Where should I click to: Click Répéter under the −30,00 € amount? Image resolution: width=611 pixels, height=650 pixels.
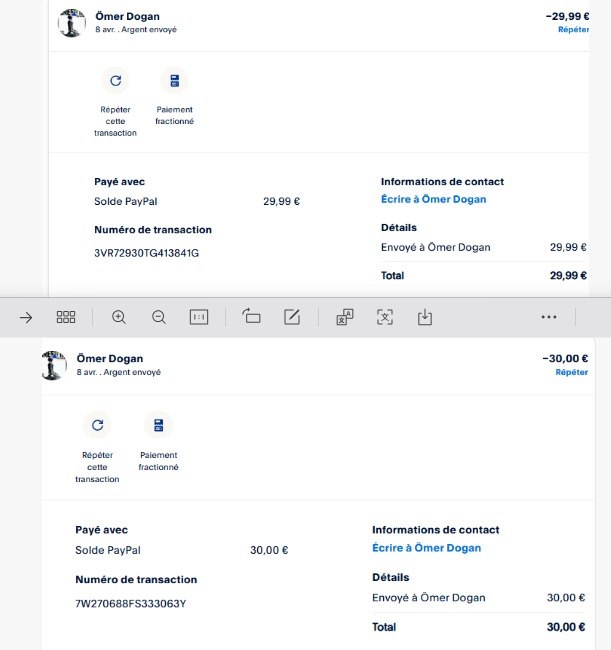click(x=571, y=372)
